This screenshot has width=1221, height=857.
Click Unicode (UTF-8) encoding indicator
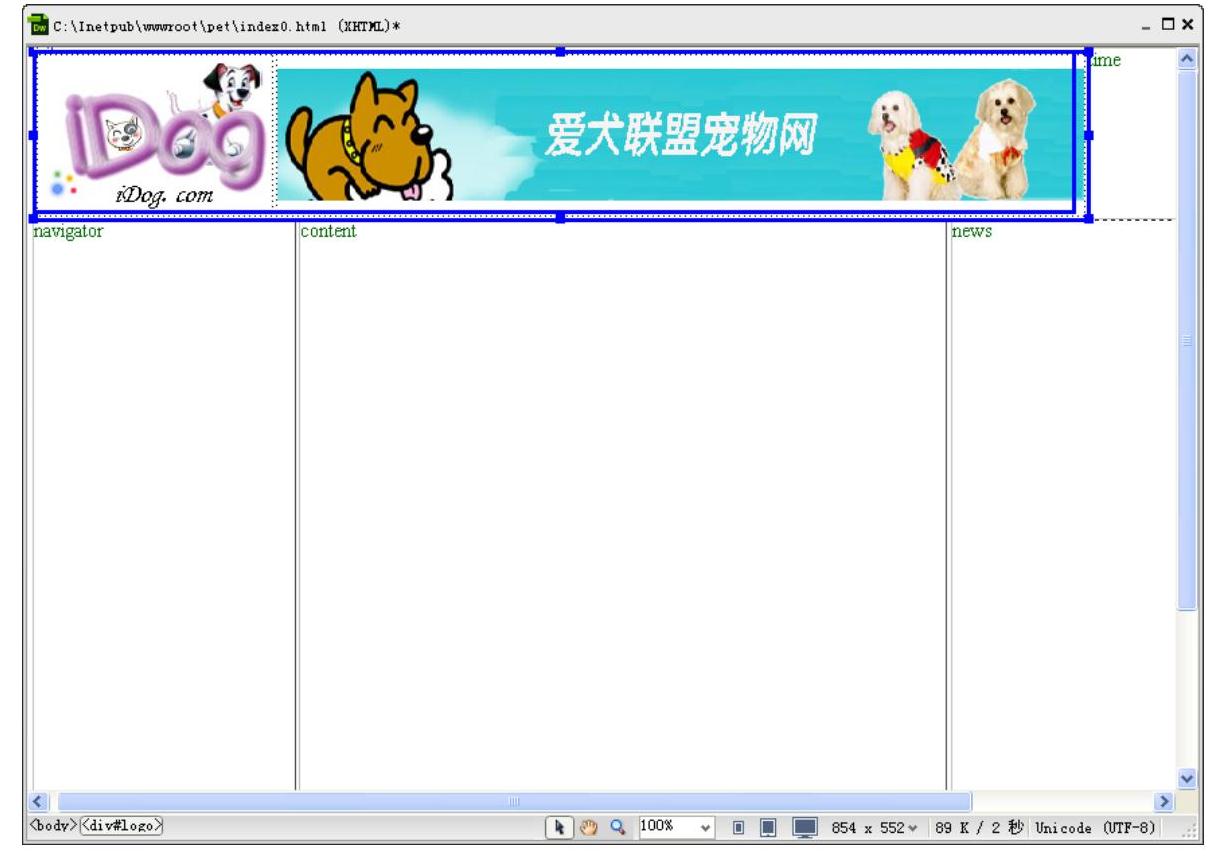(x=1095, y=828)
